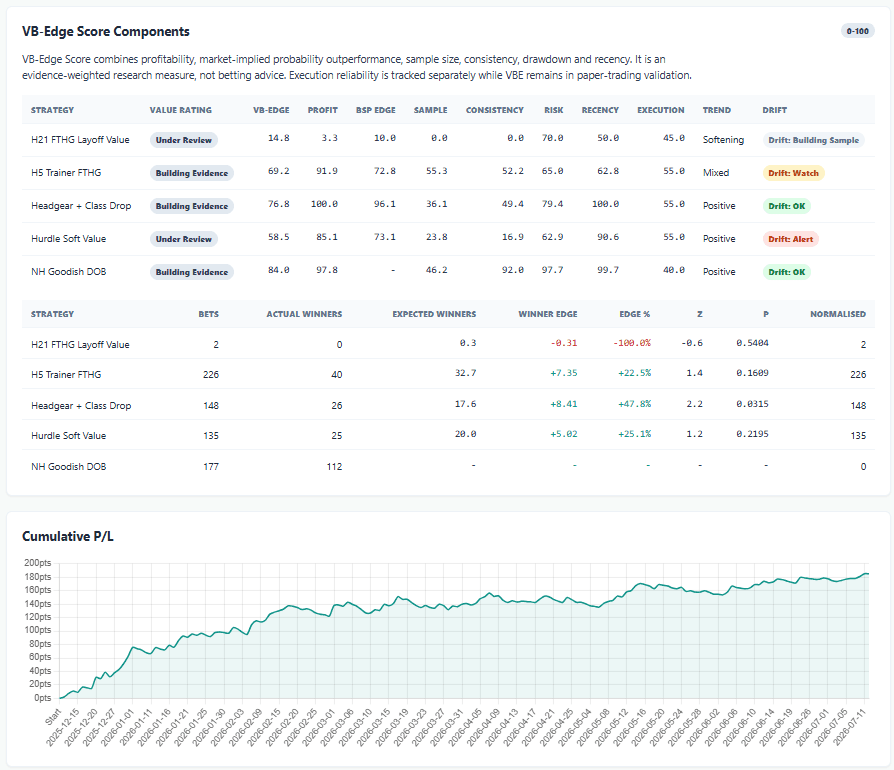
Task: Click the BETS column header
Action: 208,314
